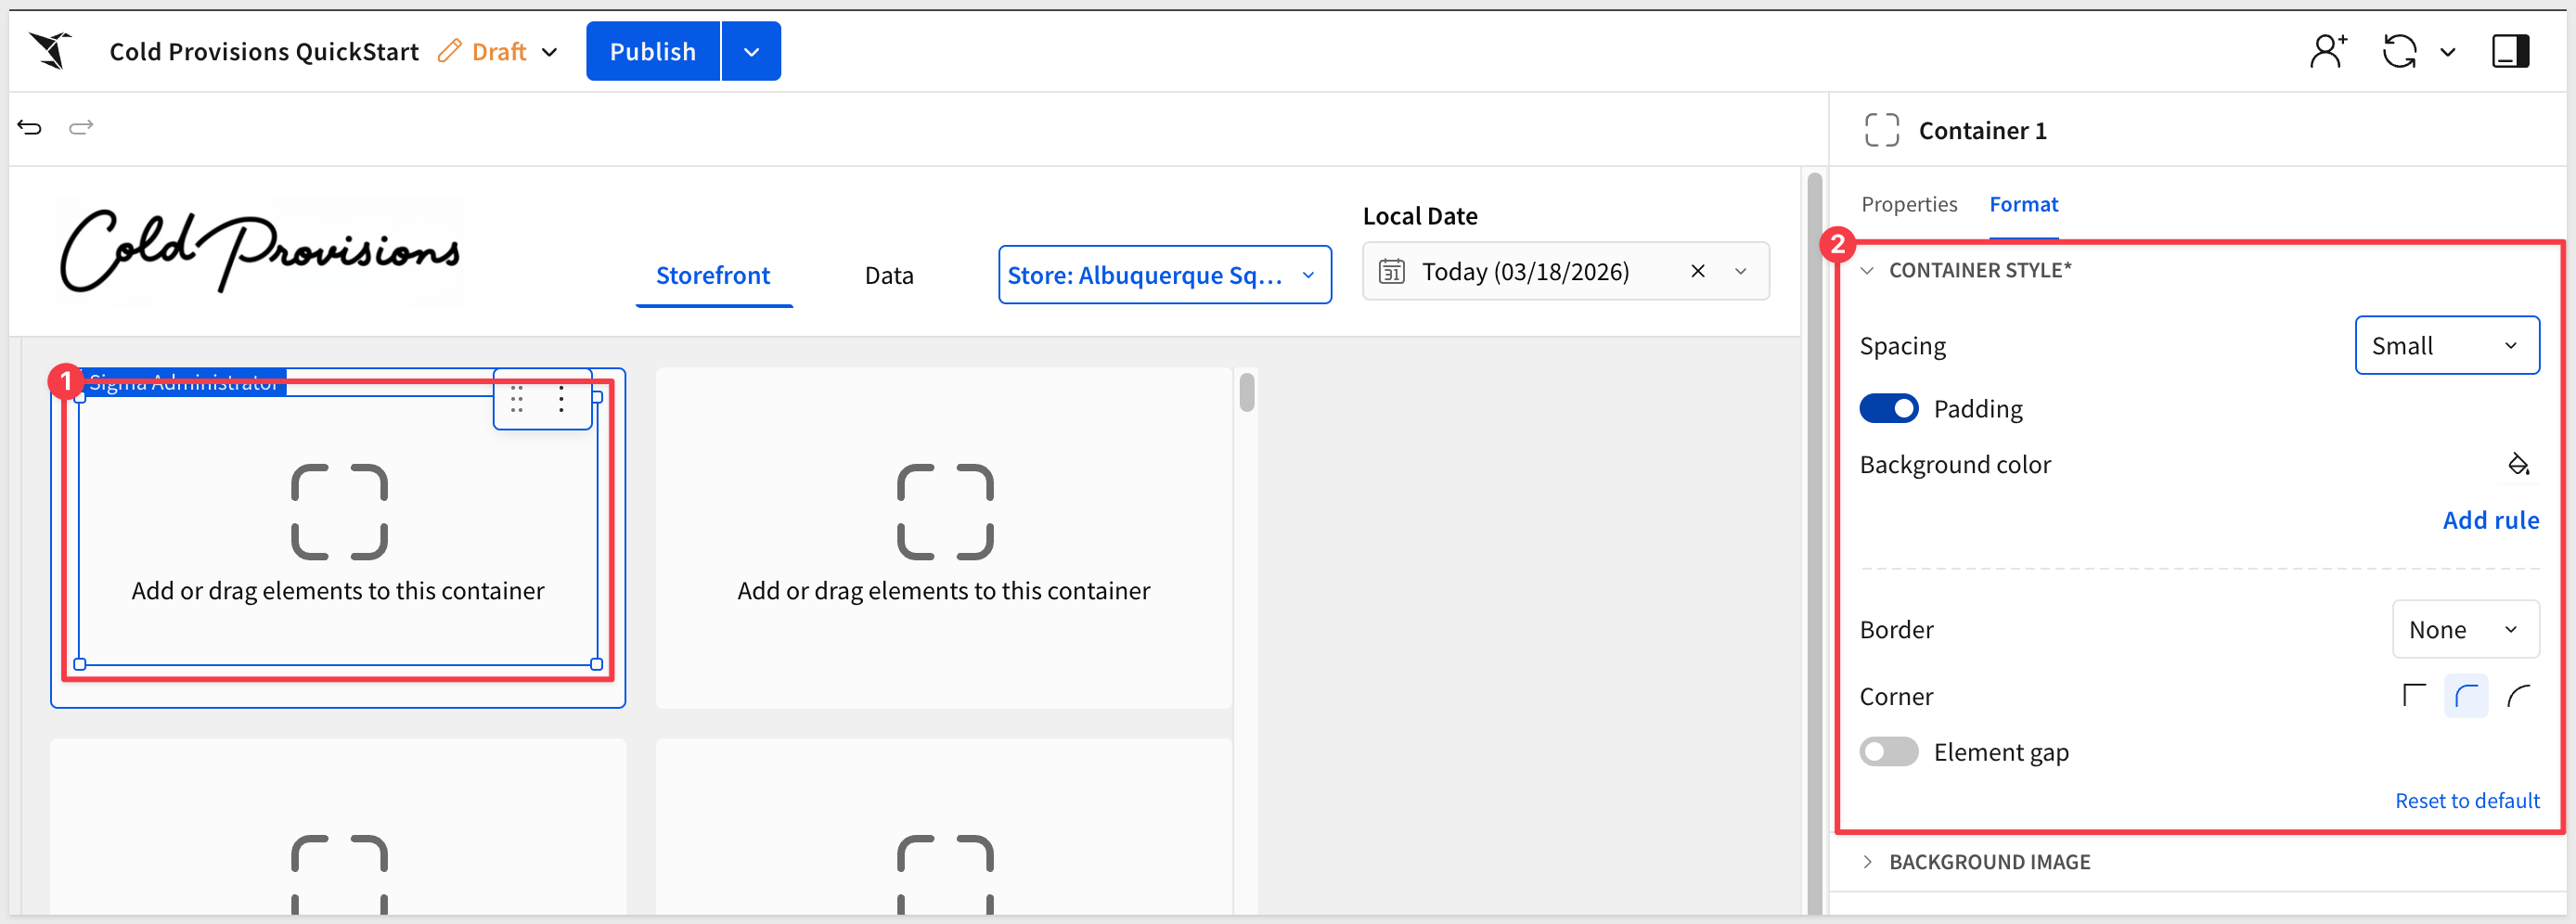Viewport: 2576px width, 924px height.
Task: Click the container drag handle icon
Action: click(x=517, y=399)
